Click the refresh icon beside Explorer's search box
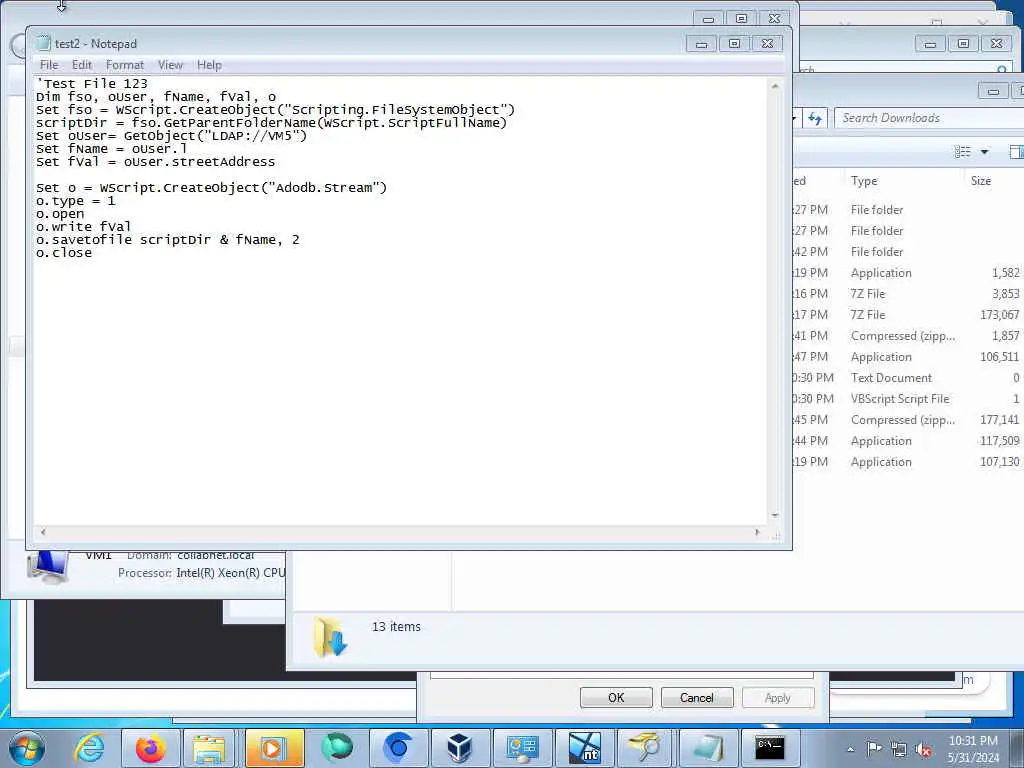The width and height of the screenshot is (1024, 768). pyautogui.click(x=815, y=118)
